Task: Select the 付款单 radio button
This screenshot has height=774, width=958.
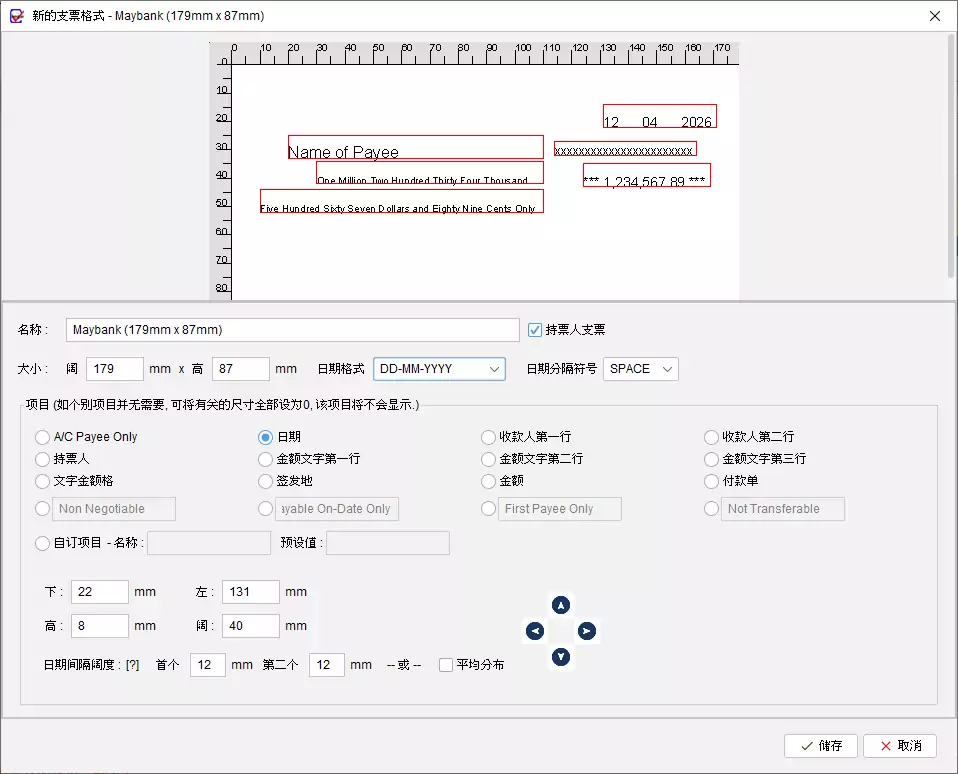Action: (x=711, y=481)
